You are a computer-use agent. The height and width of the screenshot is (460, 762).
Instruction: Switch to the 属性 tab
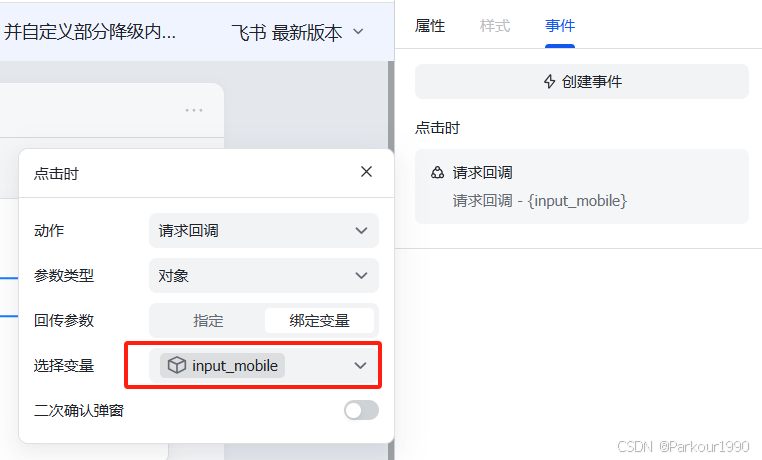coord(430,26)
